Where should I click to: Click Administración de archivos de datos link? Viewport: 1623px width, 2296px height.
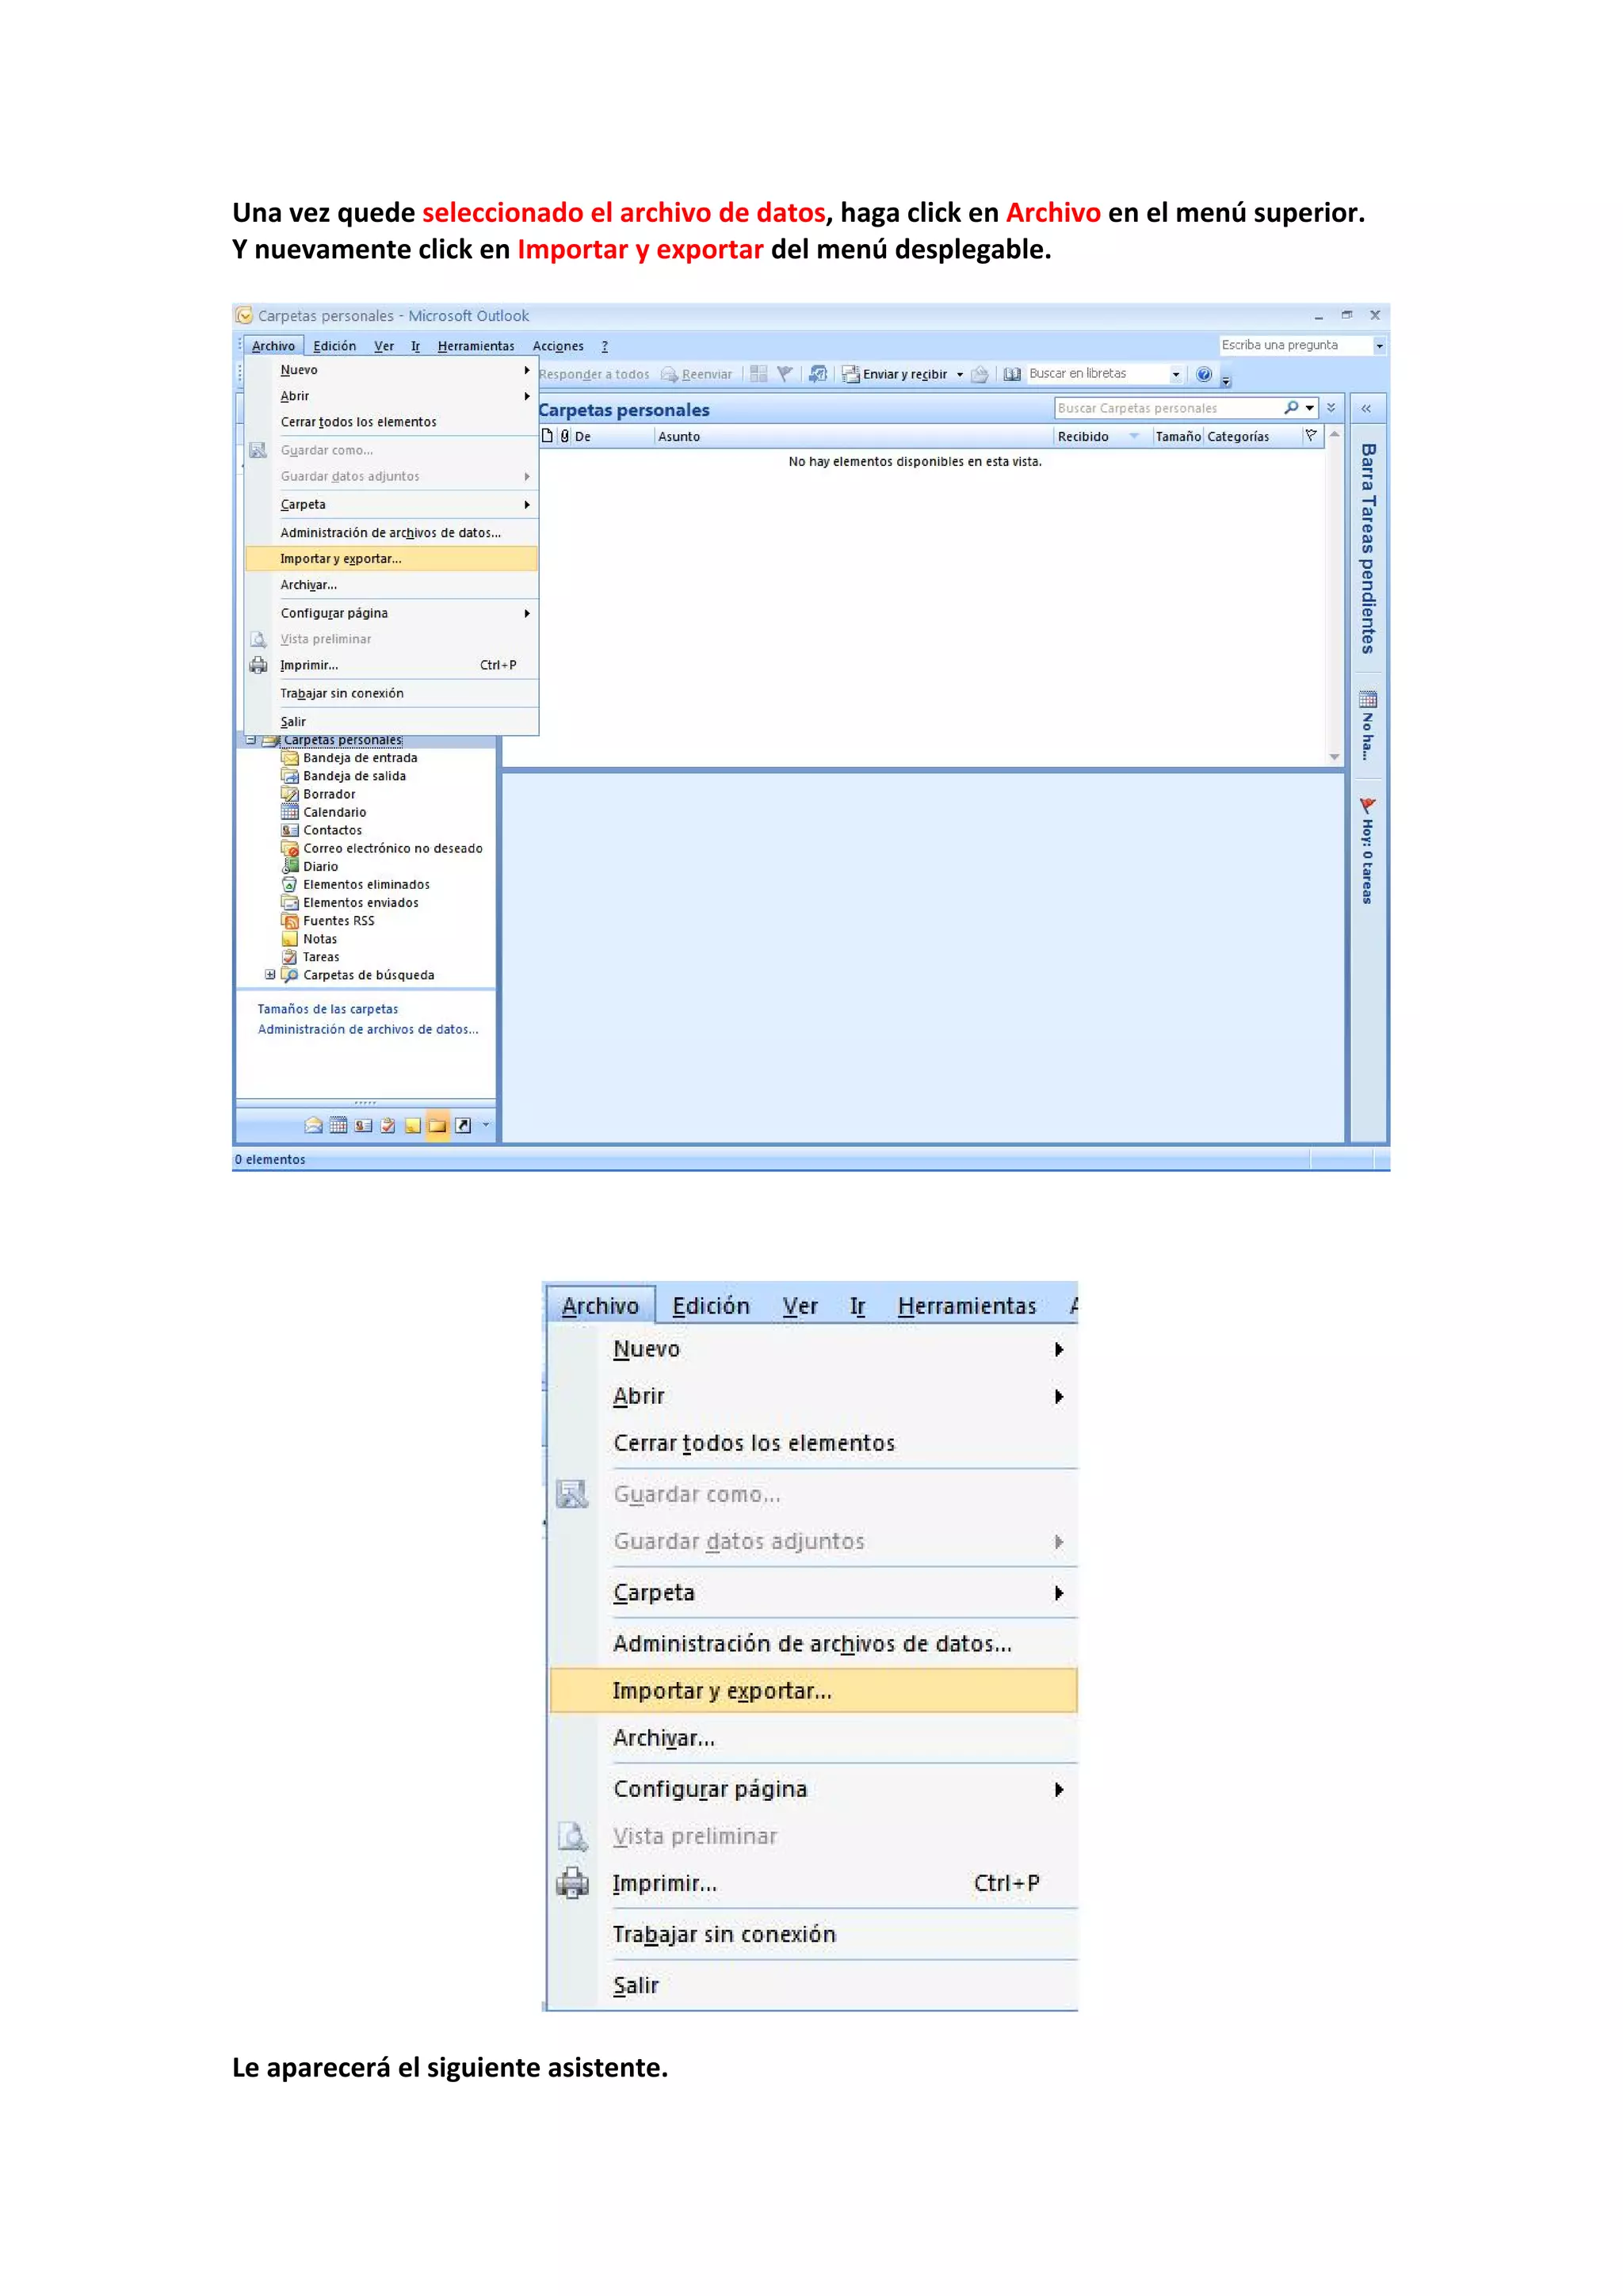coord(368,1029)
